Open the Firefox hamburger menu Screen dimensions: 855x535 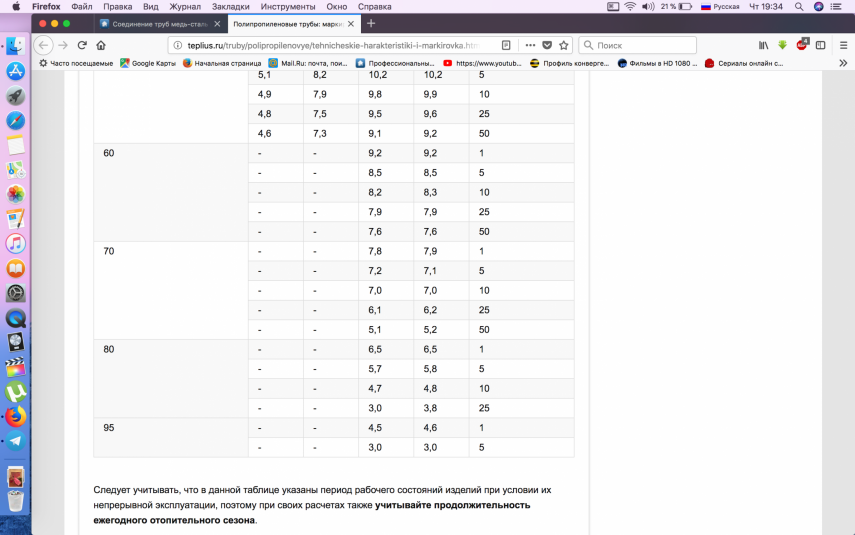point(841,45)
